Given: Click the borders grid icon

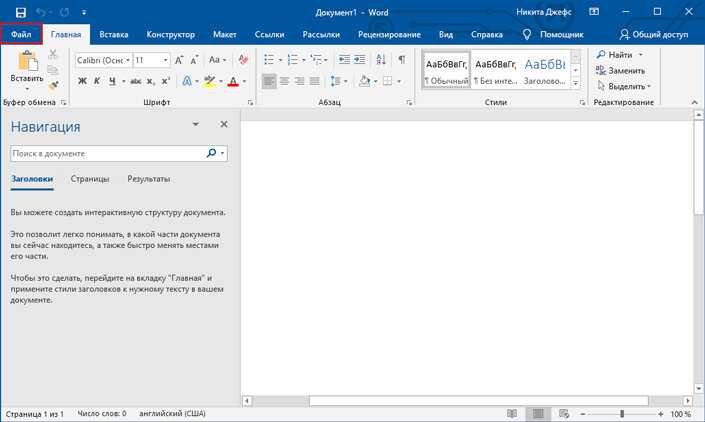Looking at the screenshot, I should tap(387, 81).
